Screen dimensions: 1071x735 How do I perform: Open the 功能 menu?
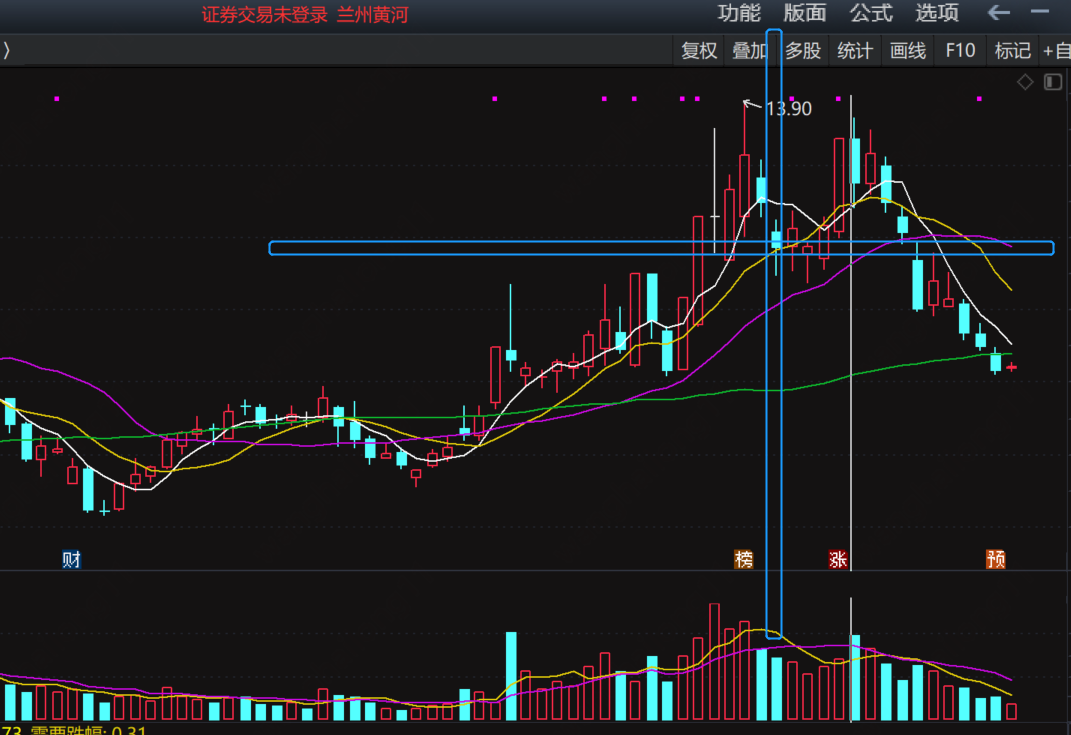pos(739,13)
